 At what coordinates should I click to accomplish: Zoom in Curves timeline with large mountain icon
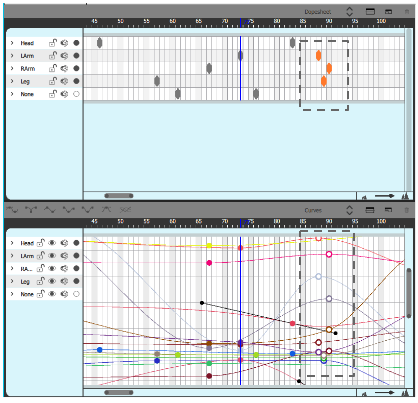(x=405, y=393)
